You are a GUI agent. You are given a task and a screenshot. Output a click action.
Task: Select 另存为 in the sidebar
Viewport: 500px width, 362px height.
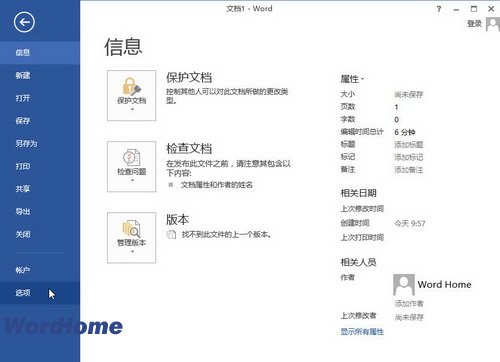point(40,144)
